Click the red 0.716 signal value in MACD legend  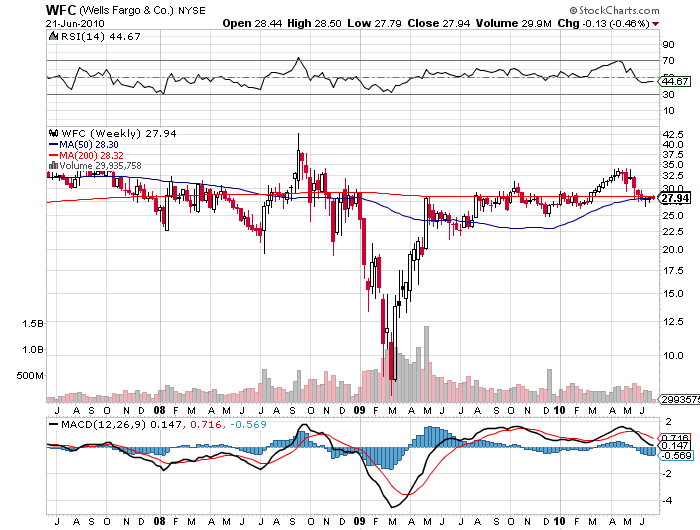(x=206, y=424)
